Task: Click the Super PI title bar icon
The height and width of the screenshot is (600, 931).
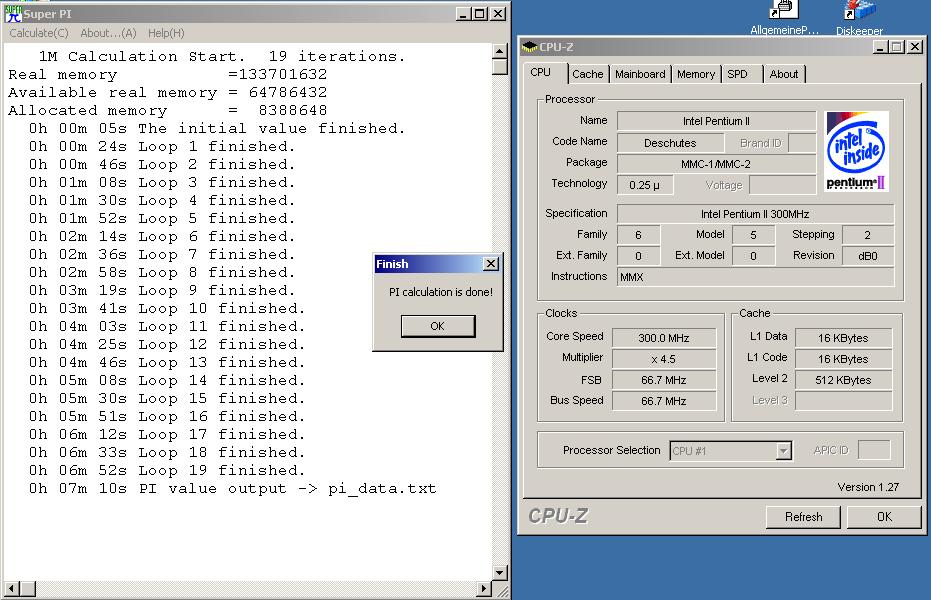Action: click(x=12, y=14)
